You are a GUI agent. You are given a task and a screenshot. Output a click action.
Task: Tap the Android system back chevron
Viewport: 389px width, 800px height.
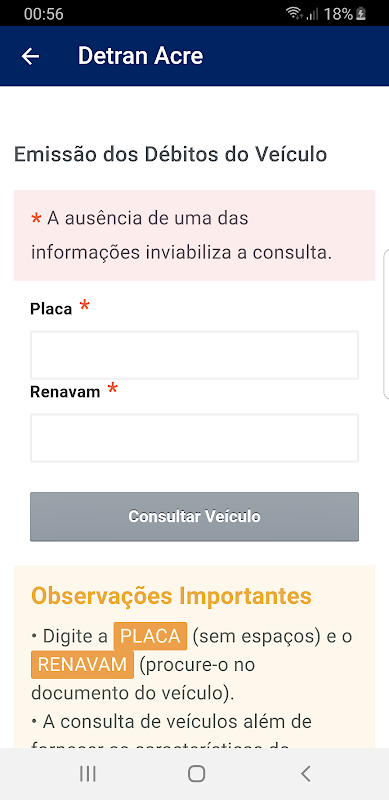(x=305, y=774)
